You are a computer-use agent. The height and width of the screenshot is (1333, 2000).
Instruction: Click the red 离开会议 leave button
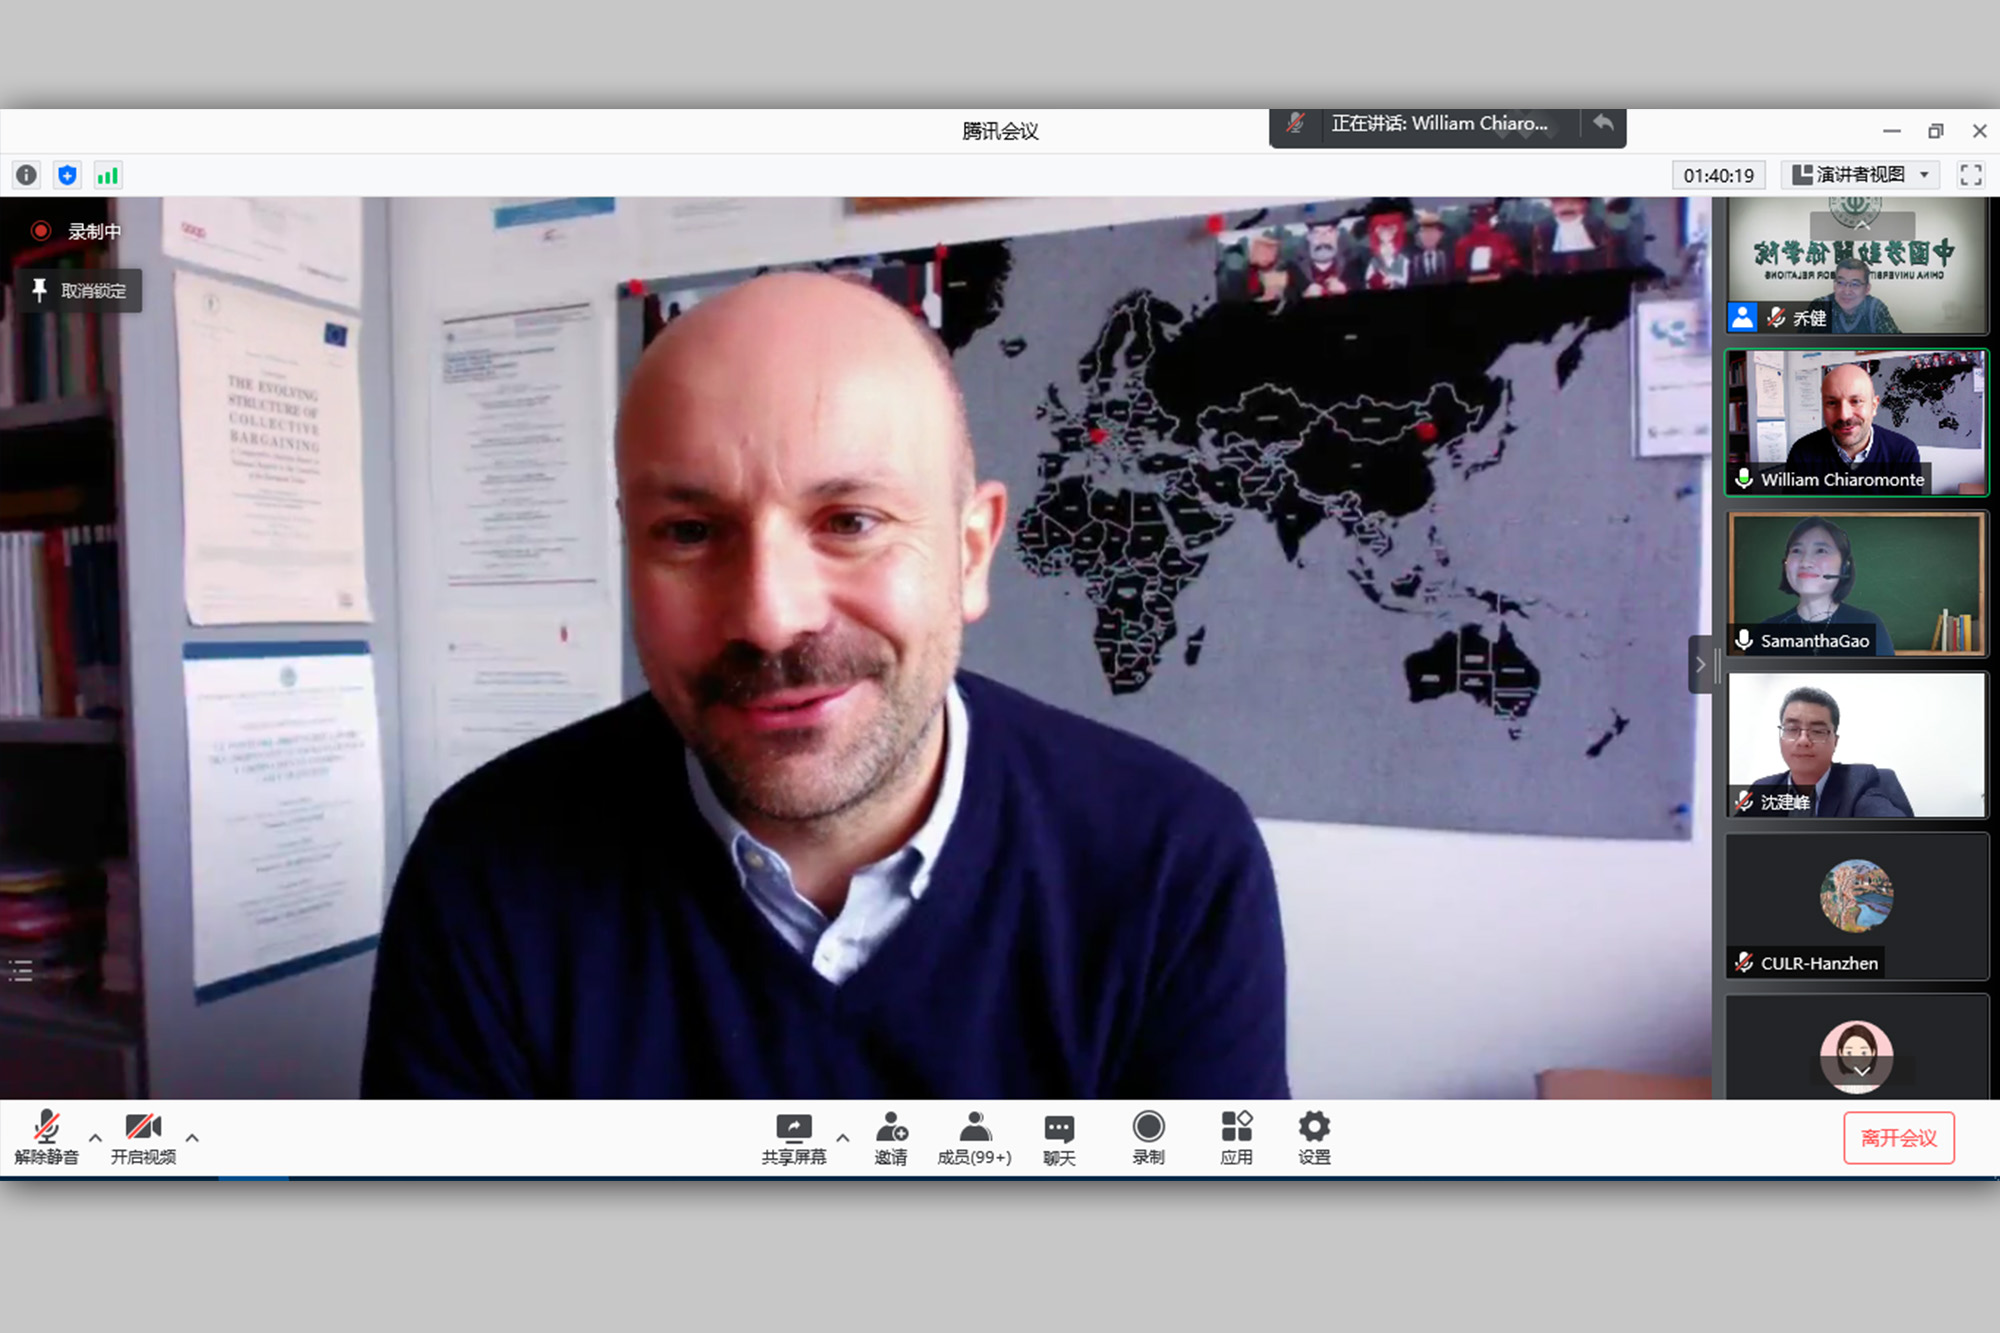1898,1138
